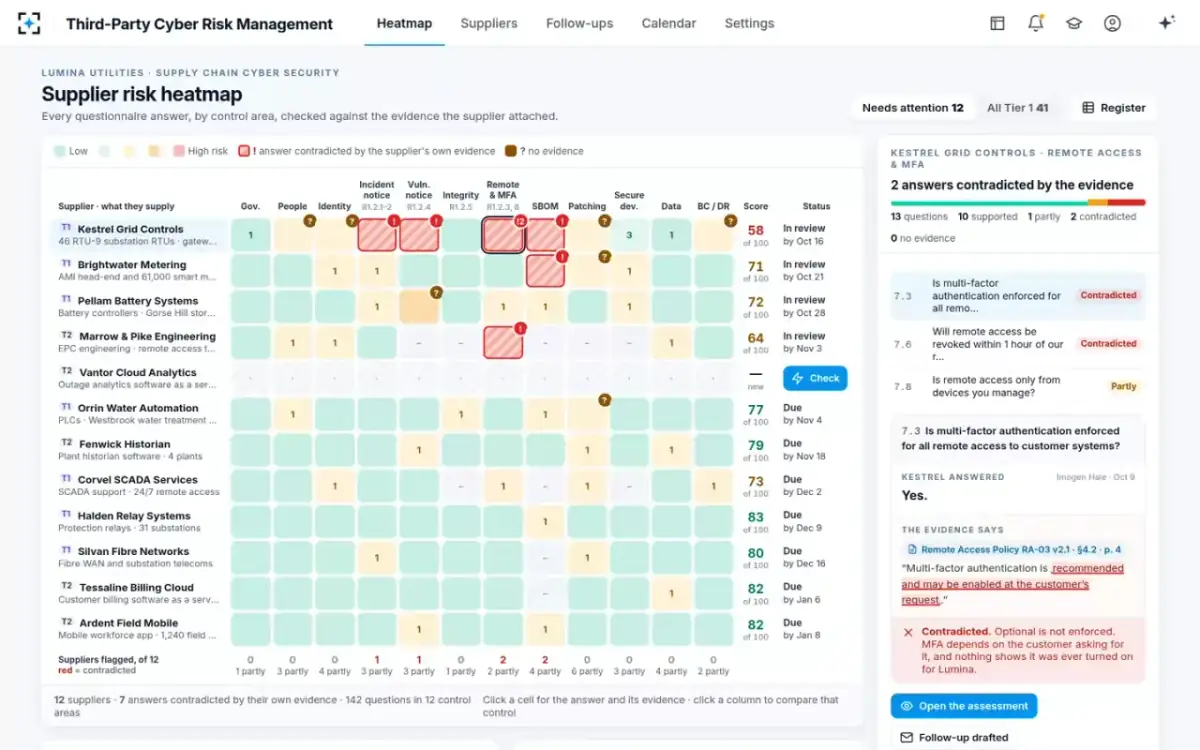Click the lightning icon in Check button
1200x750 pixels.
pos(797,378)
